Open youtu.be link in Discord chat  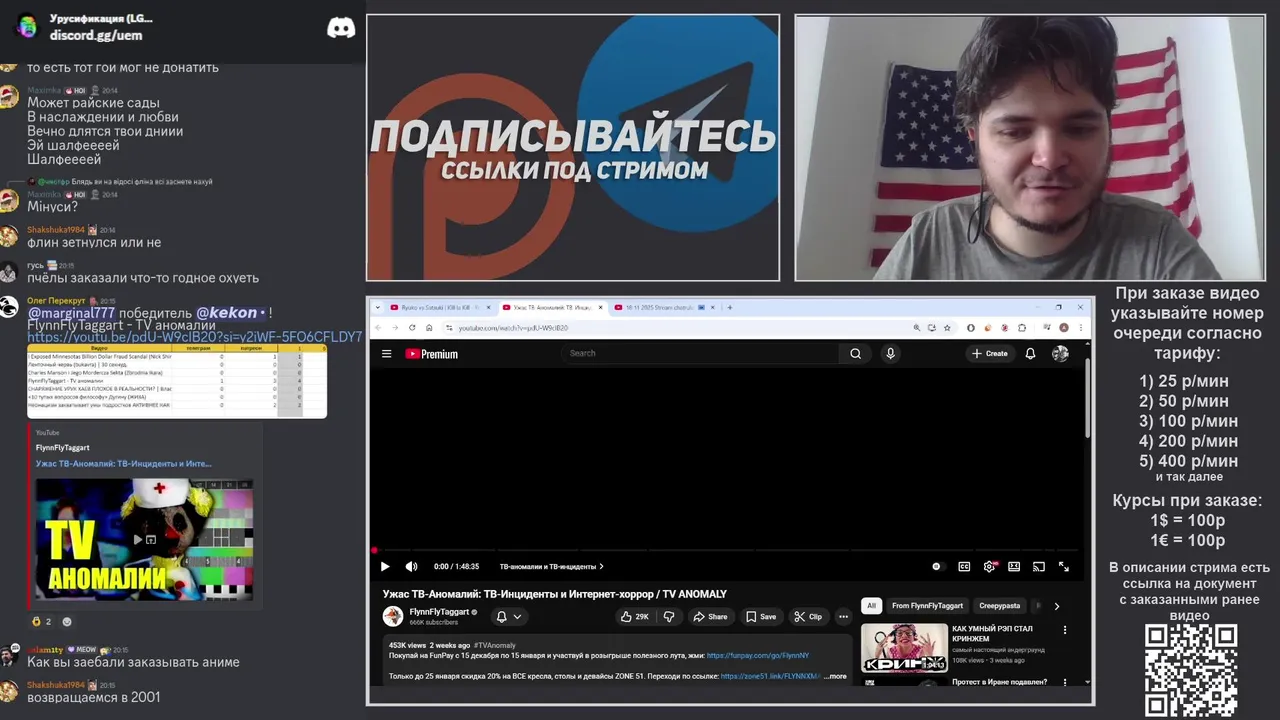[195, 338]
